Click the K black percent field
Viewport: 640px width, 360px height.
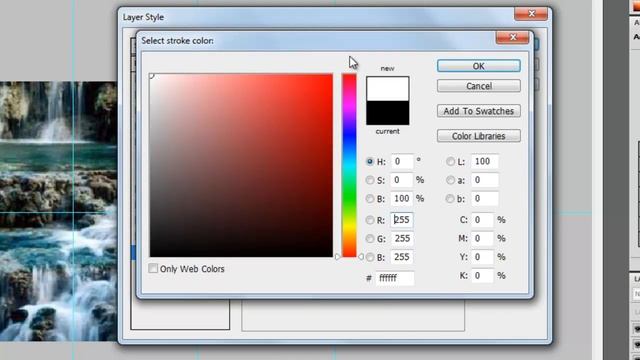point(482,276)
